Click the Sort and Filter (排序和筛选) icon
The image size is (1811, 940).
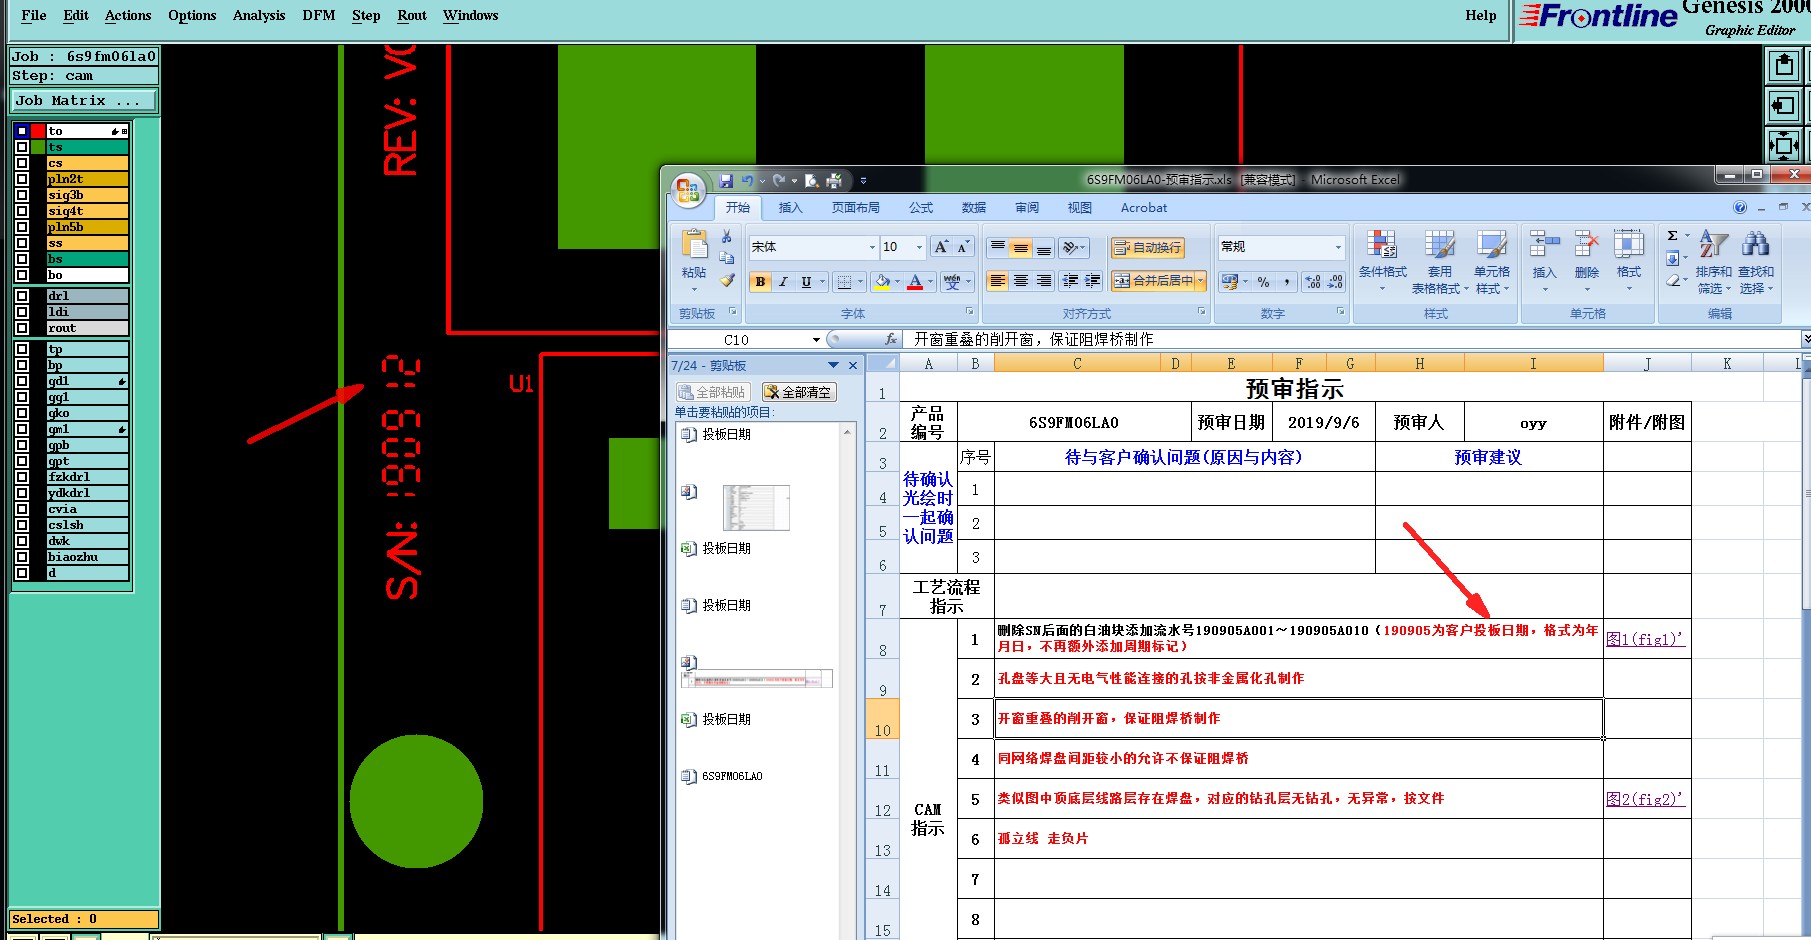click(x=1713, y=244)
